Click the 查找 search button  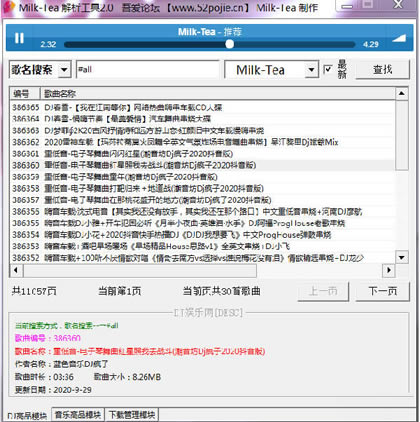tap(382, 69)
